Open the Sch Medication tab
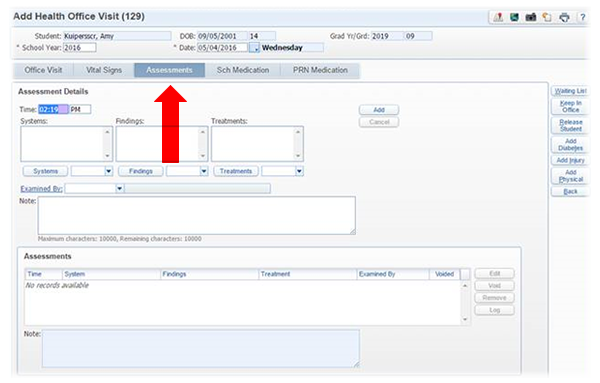600x383 pixels. click(x=243, y=70)
